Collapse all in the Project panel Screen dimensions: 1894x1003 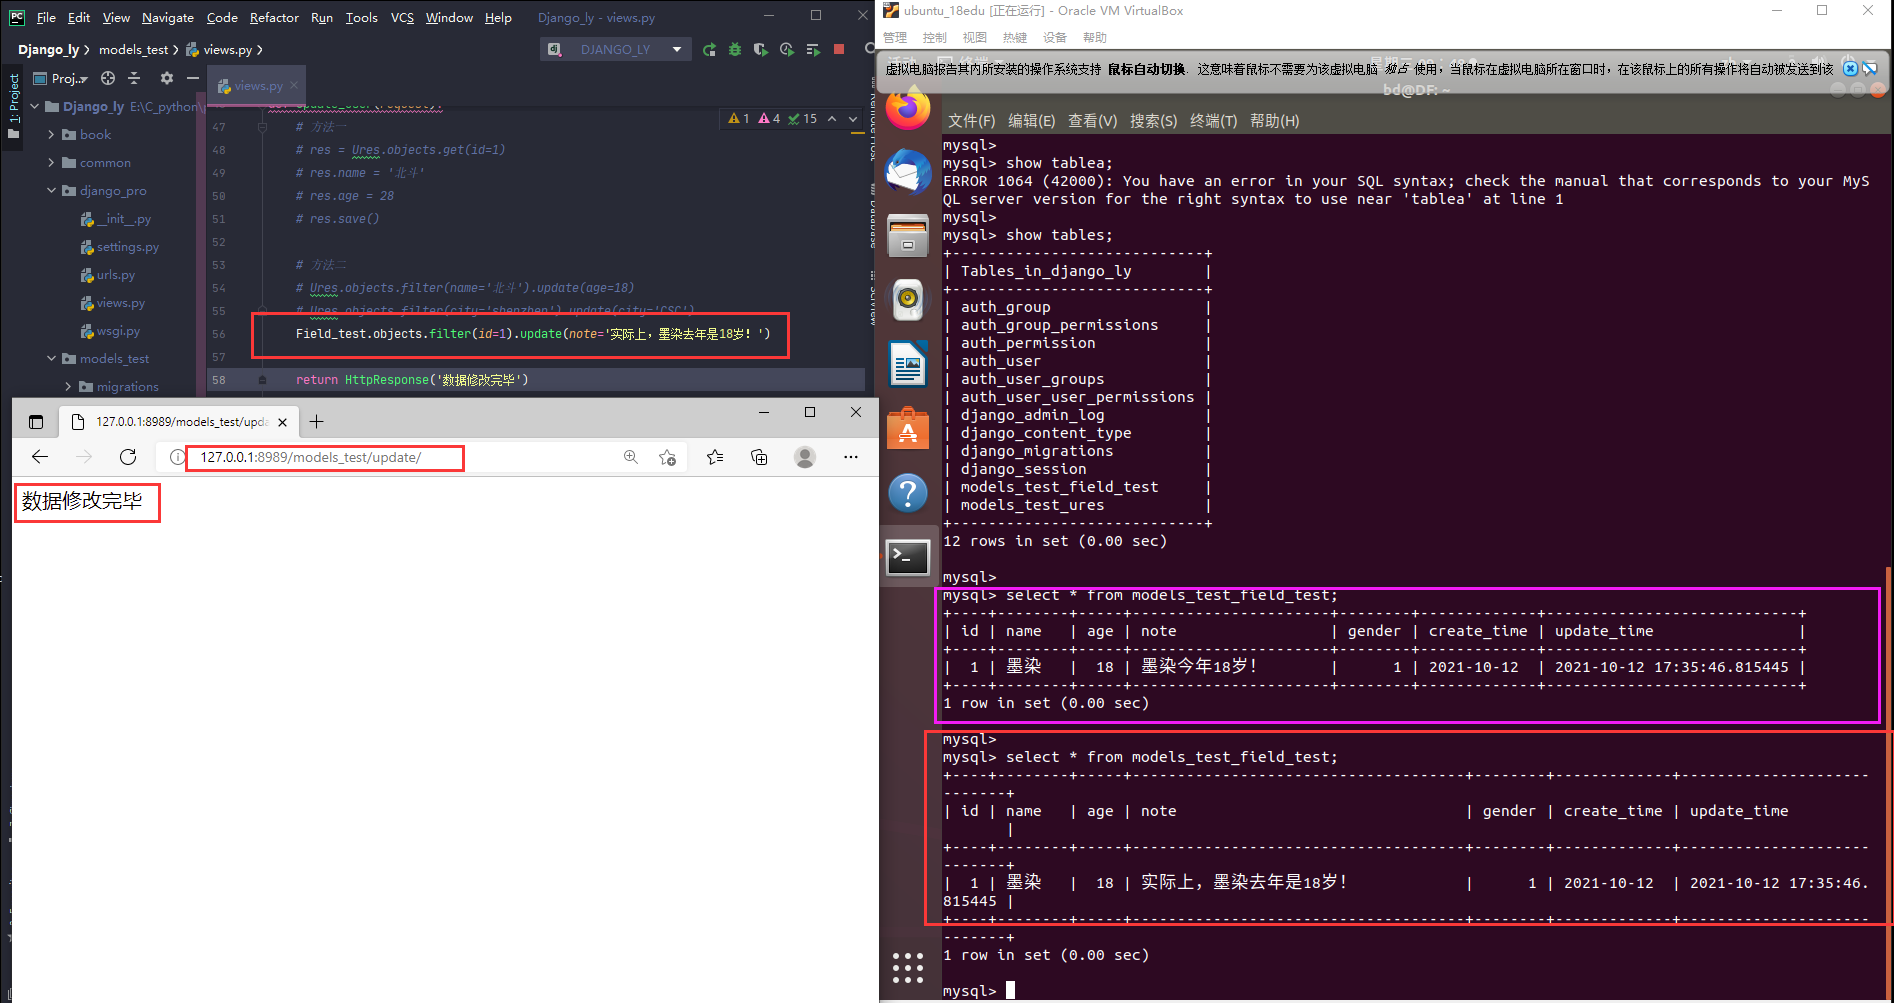pyautogui.click(x=135, y=78)
